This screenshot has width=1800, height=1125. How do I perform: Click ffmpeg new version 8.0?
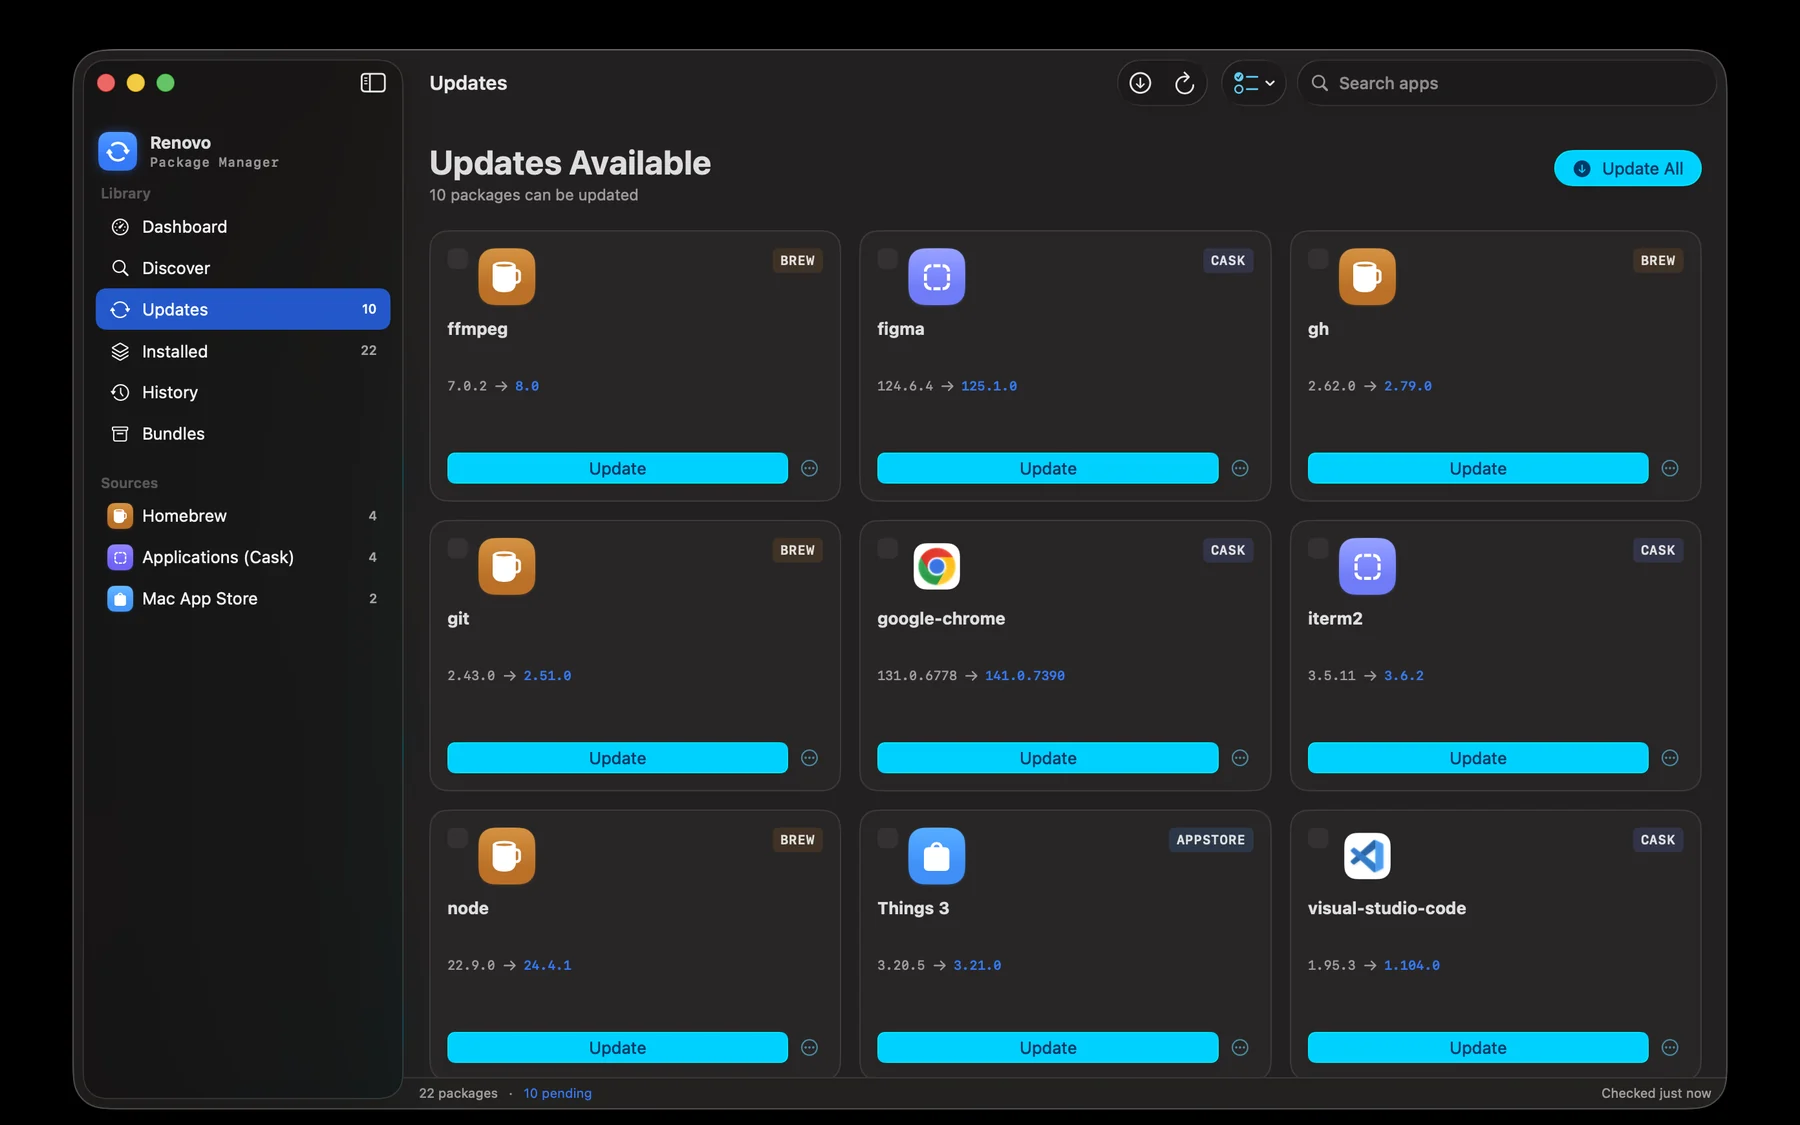527,386
